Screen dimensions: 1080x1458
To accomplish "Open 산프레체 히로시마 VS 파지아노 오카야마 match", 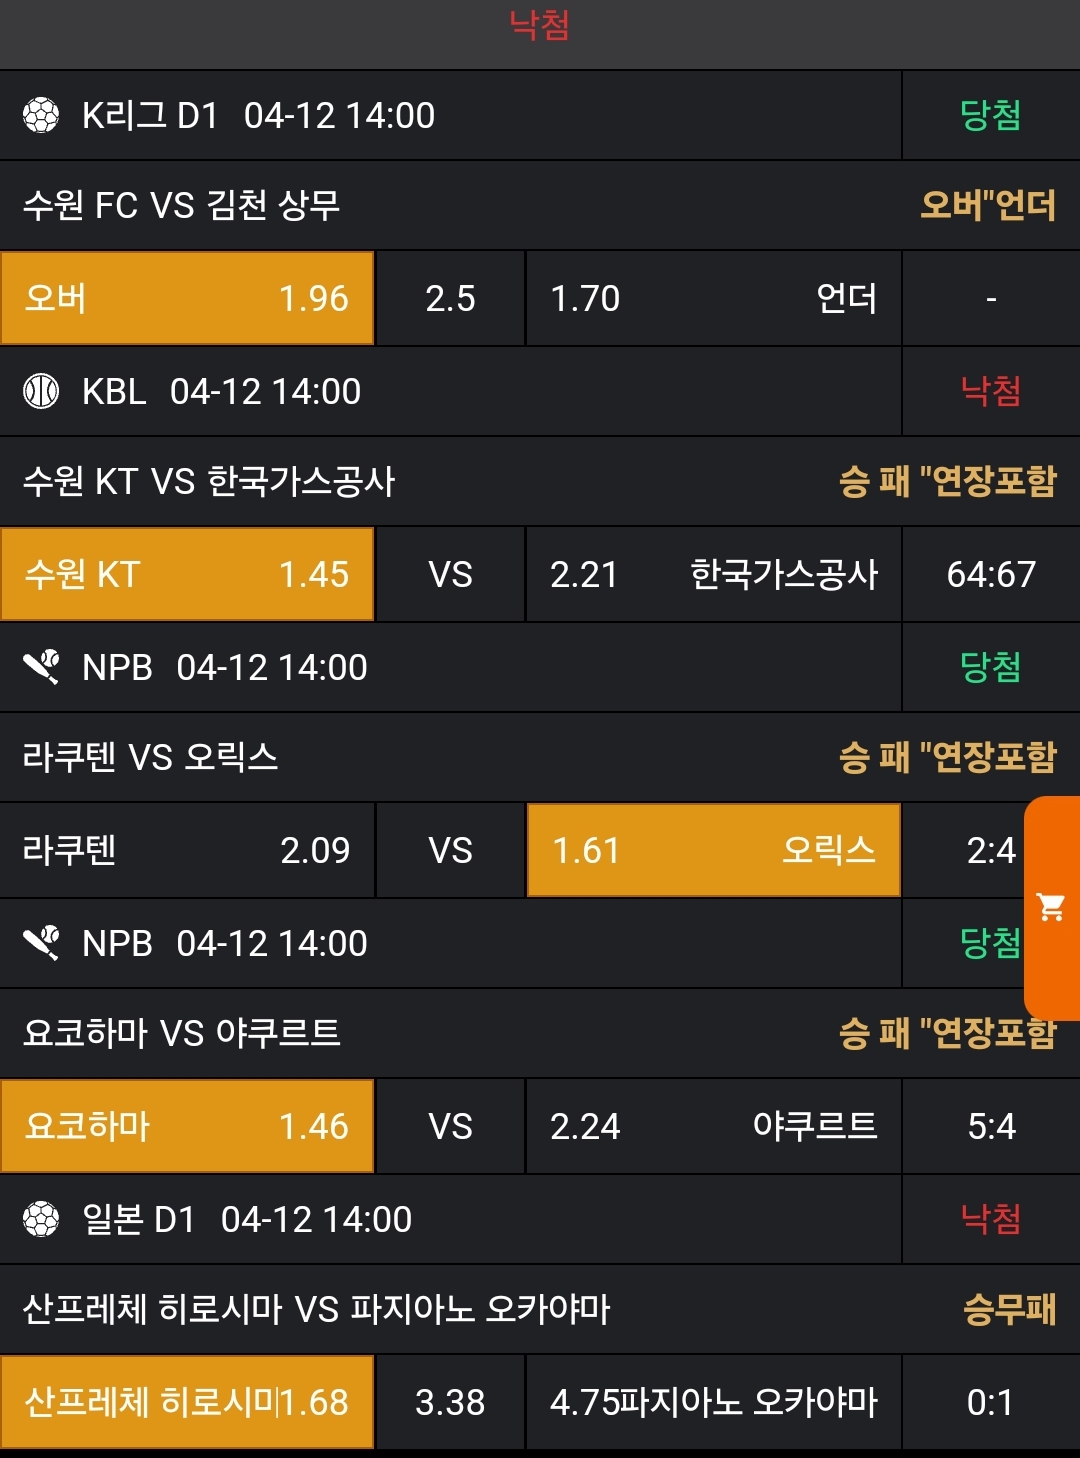I will pos(316,1309).
